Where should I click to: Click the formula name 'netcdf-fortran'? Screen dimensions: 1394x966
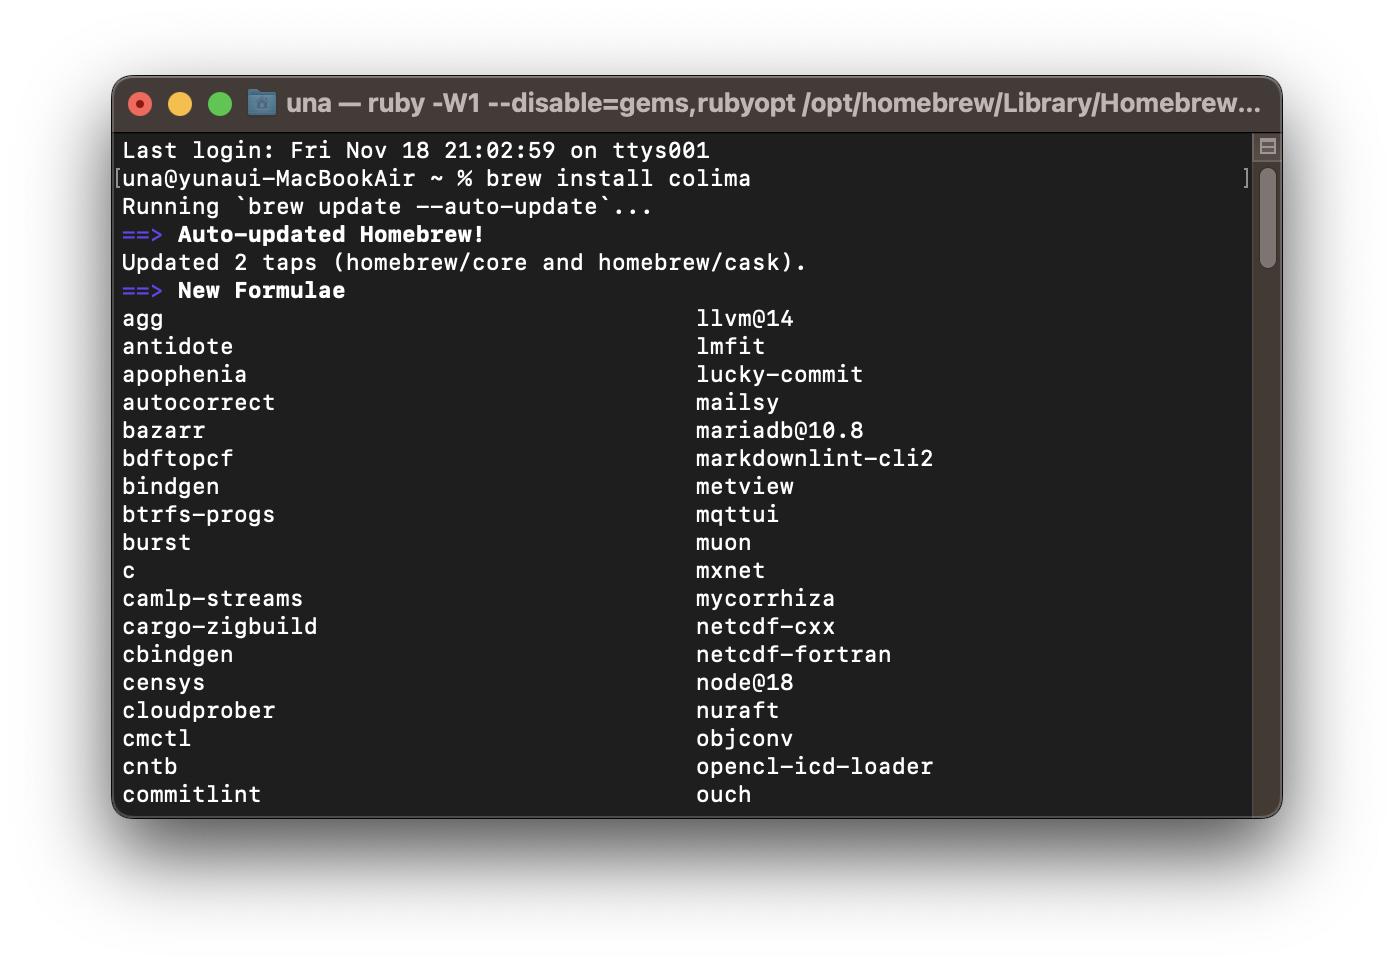click(794, 655)
